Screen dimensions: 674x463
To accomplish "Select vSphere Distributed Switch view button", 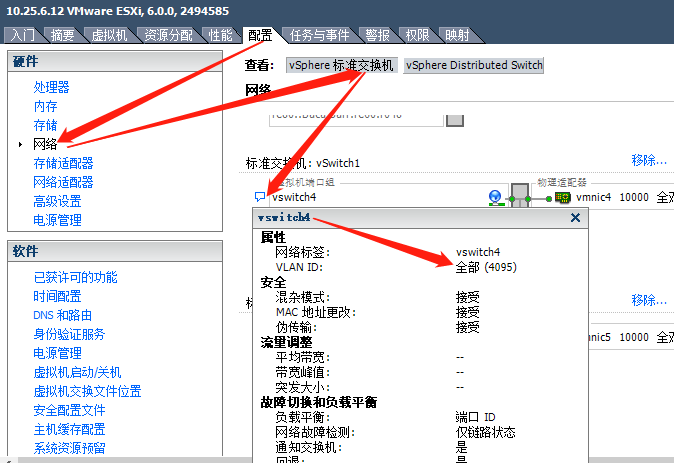I will [474, 65].
